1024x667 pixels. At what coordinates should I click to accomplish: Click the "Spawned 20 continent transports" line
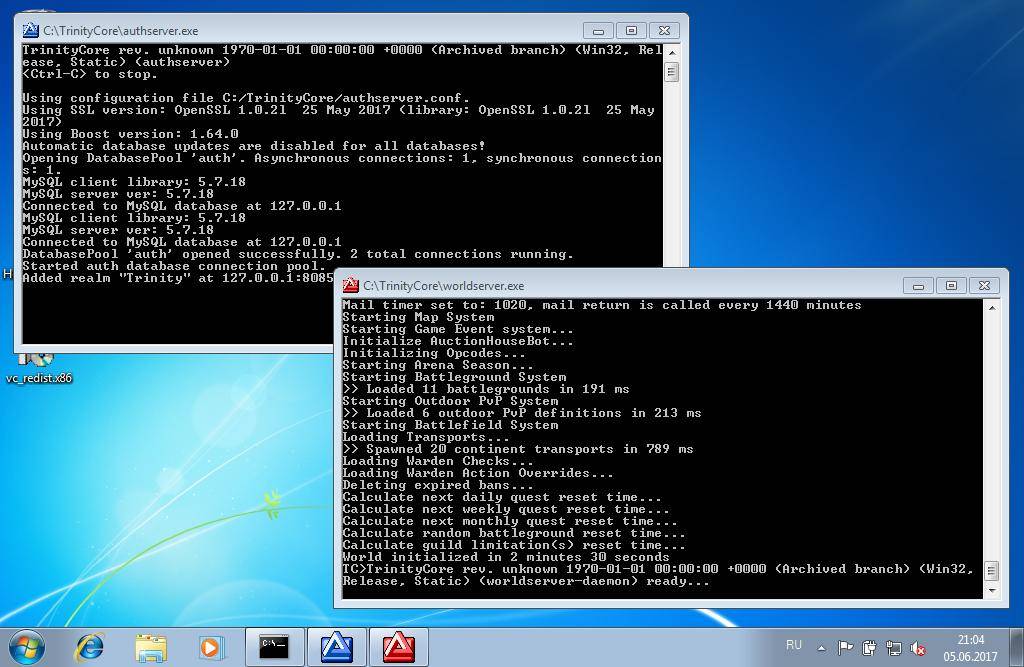coord(519,449)
